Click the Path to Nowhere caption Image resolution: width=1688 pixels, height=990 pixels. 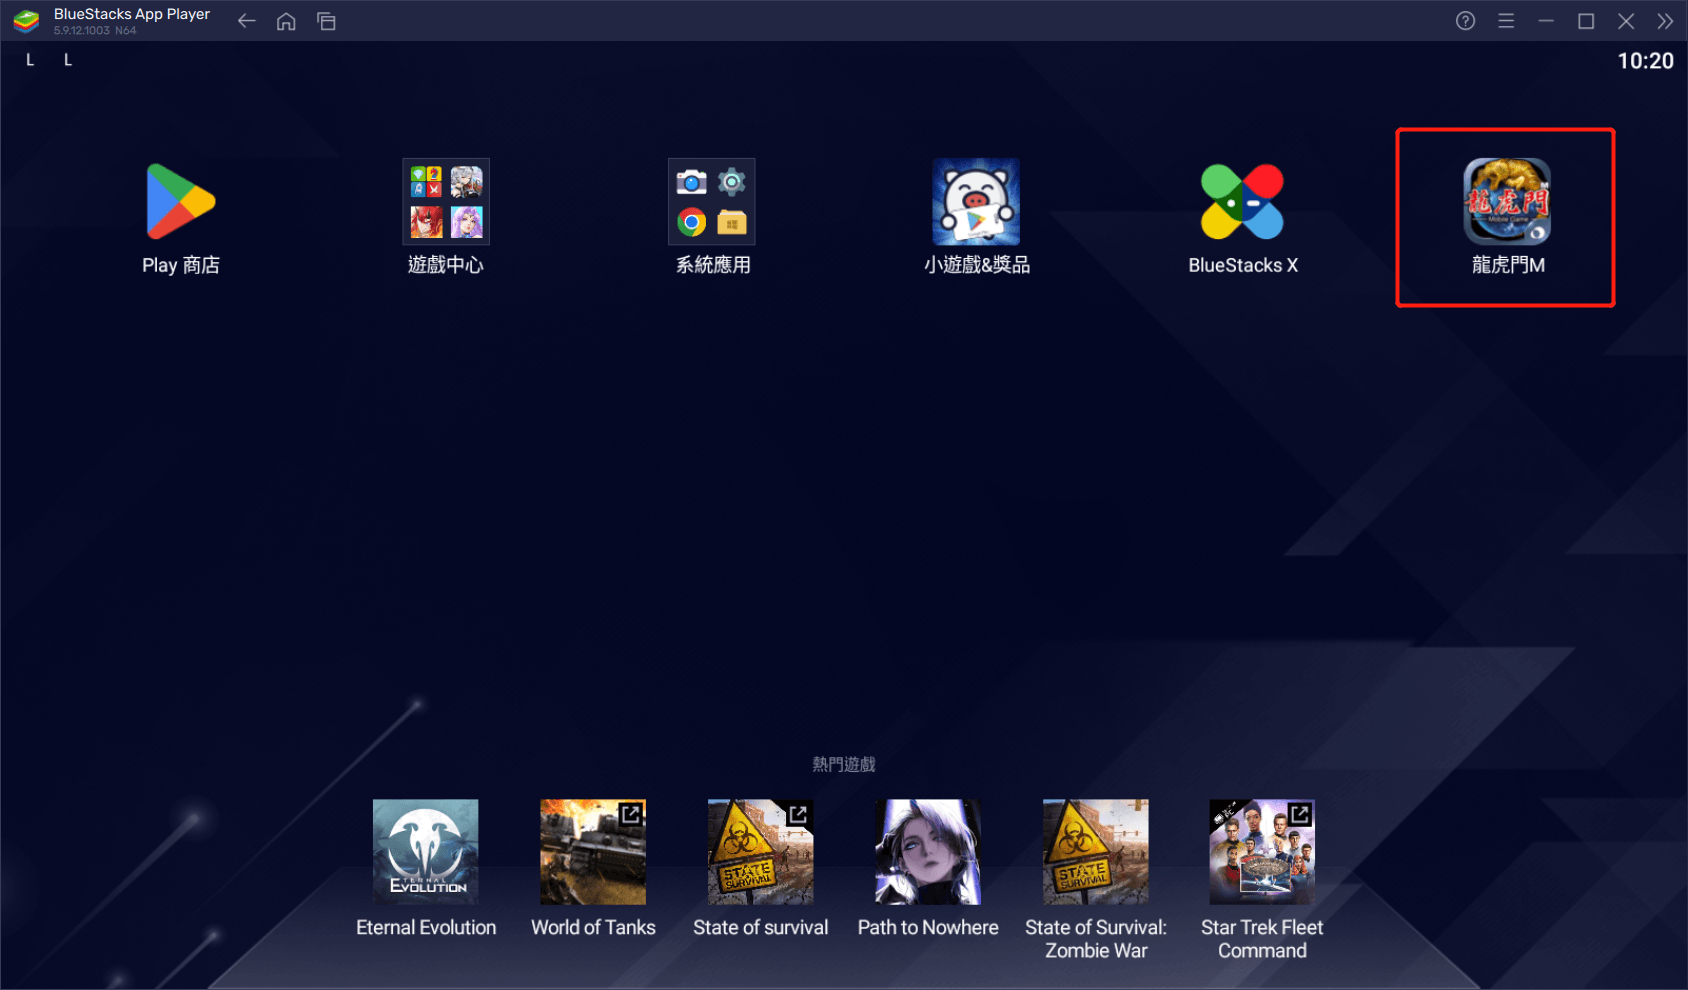pos(928,927)
